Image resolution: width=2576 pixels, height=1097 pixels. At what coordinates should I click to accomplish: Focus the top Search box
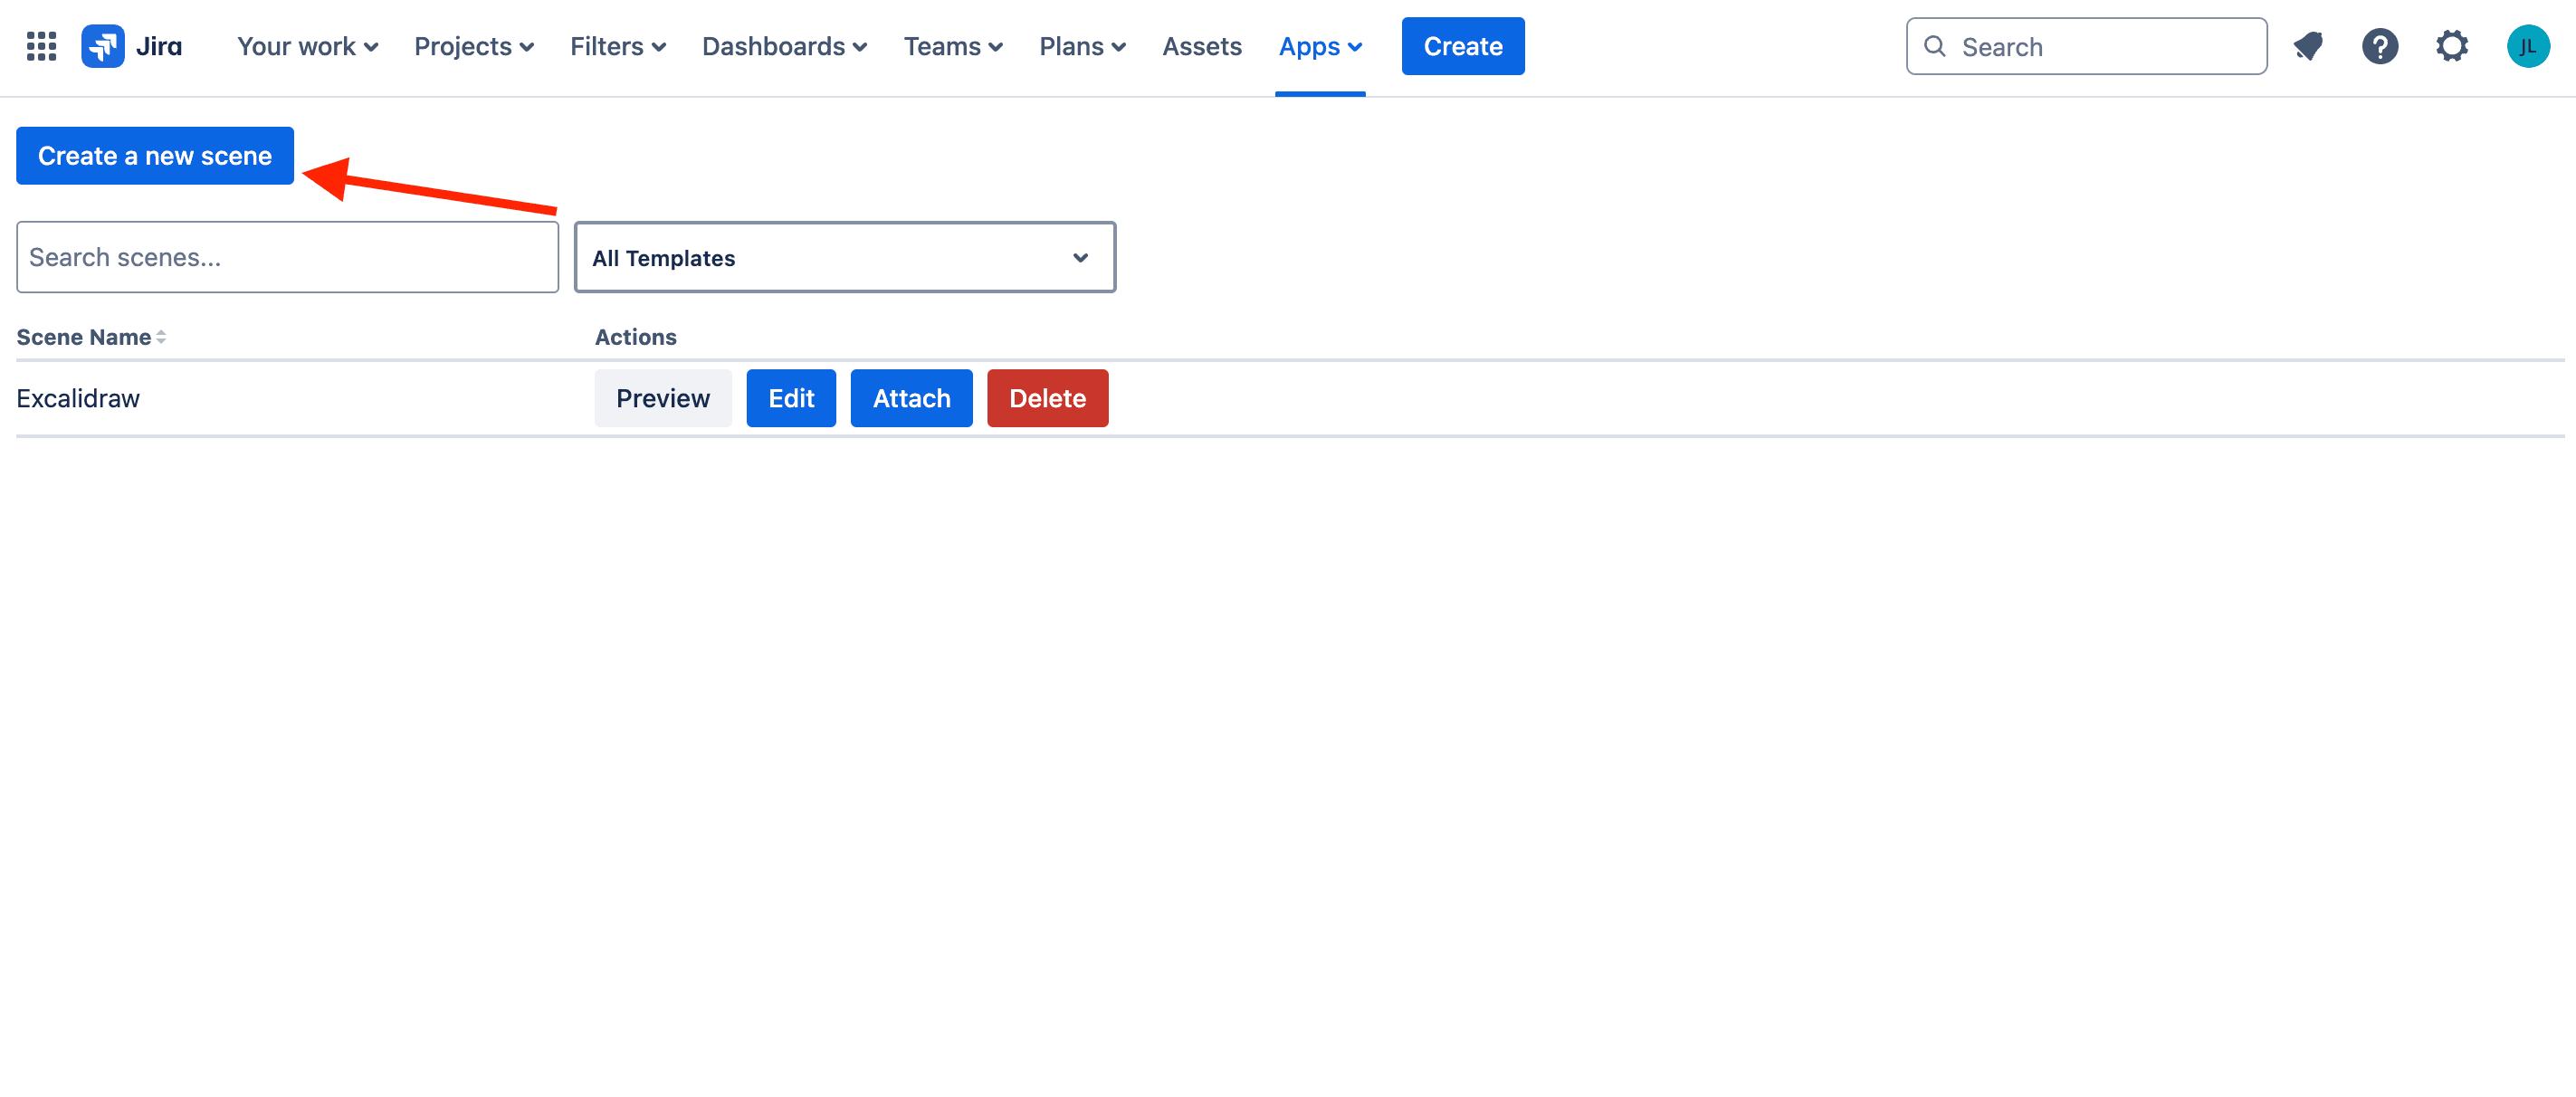pos(2086,46)
